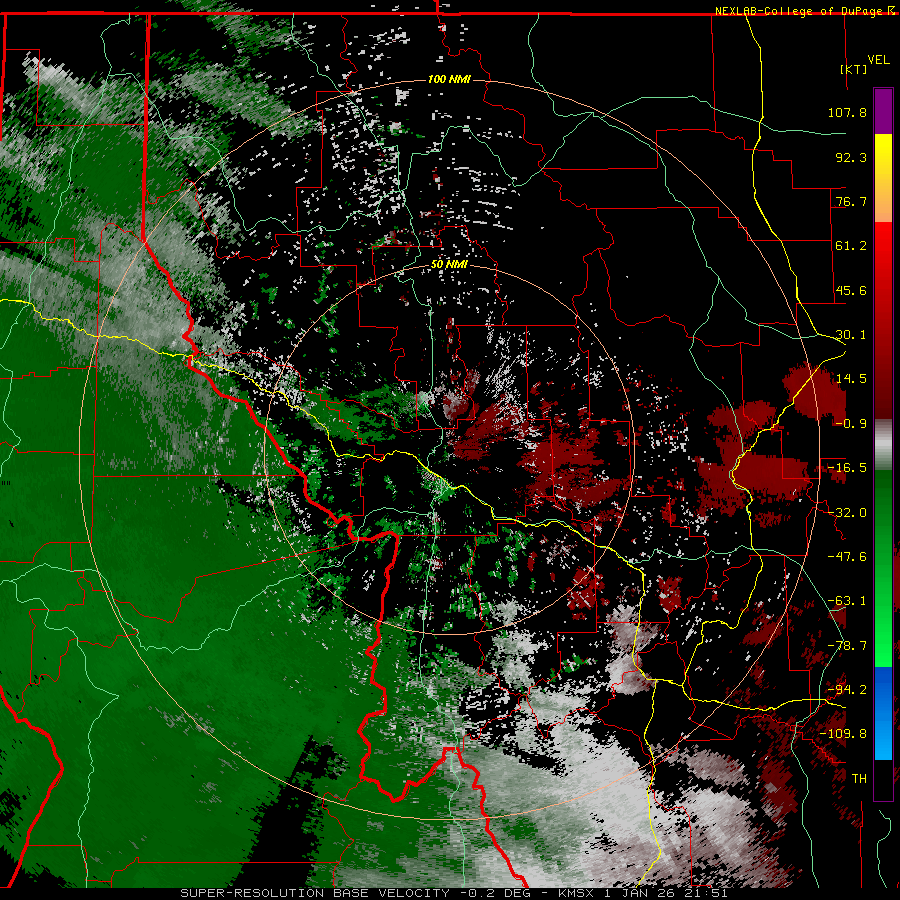Click the NEXLAB-College of DuPage label
This screenshot has width=900, height=900.
point(804,11)
